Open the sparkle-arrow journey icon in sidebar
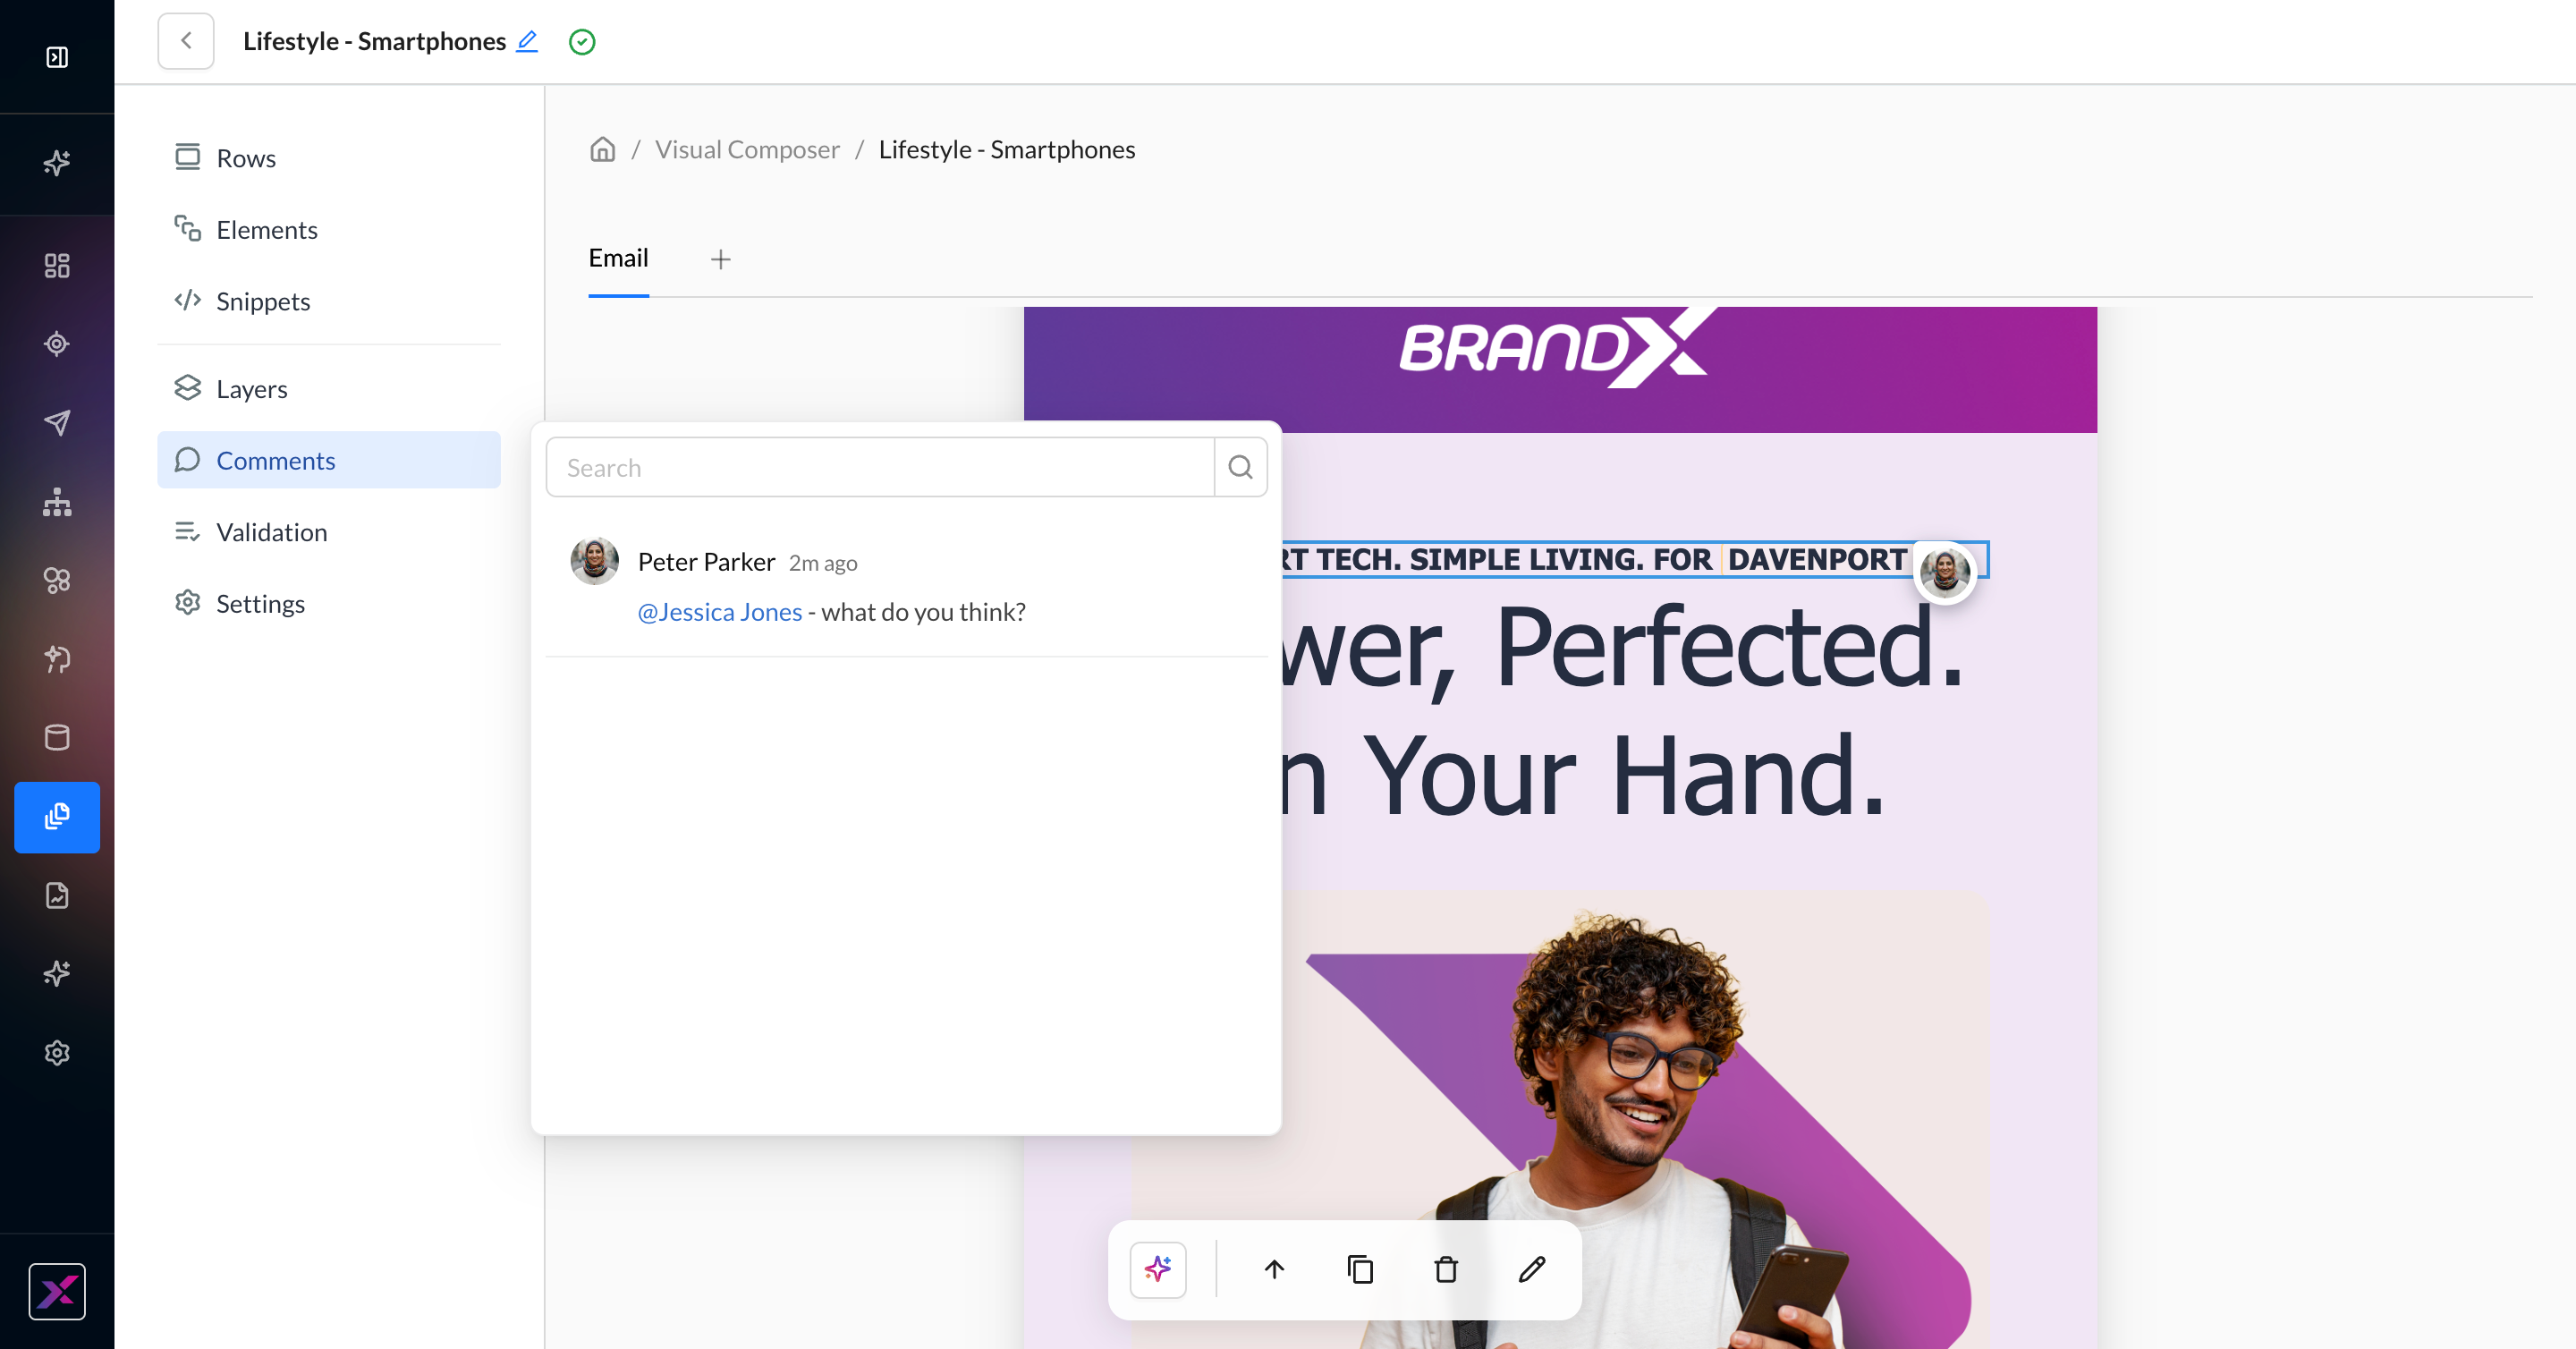Viewport: 2576px width, 1349px height. (57, 659)
